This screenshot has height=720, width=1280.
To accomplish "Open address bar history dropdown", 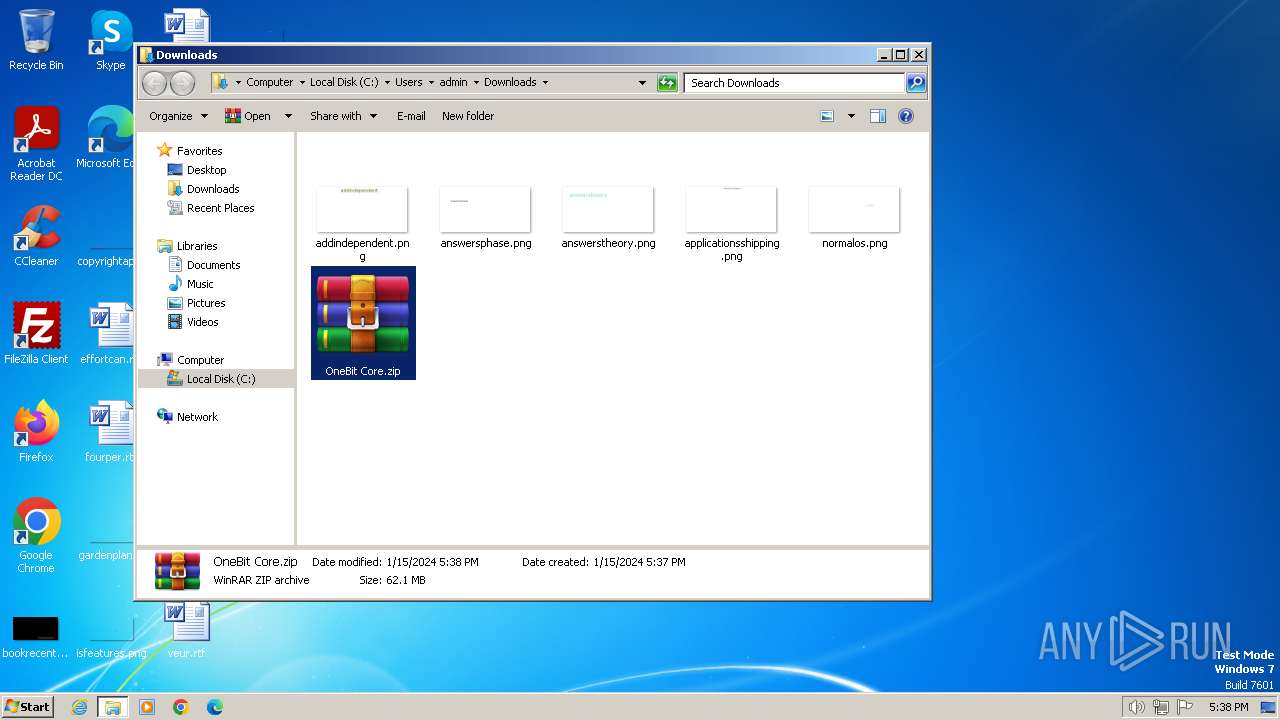I will click(642, 83).
